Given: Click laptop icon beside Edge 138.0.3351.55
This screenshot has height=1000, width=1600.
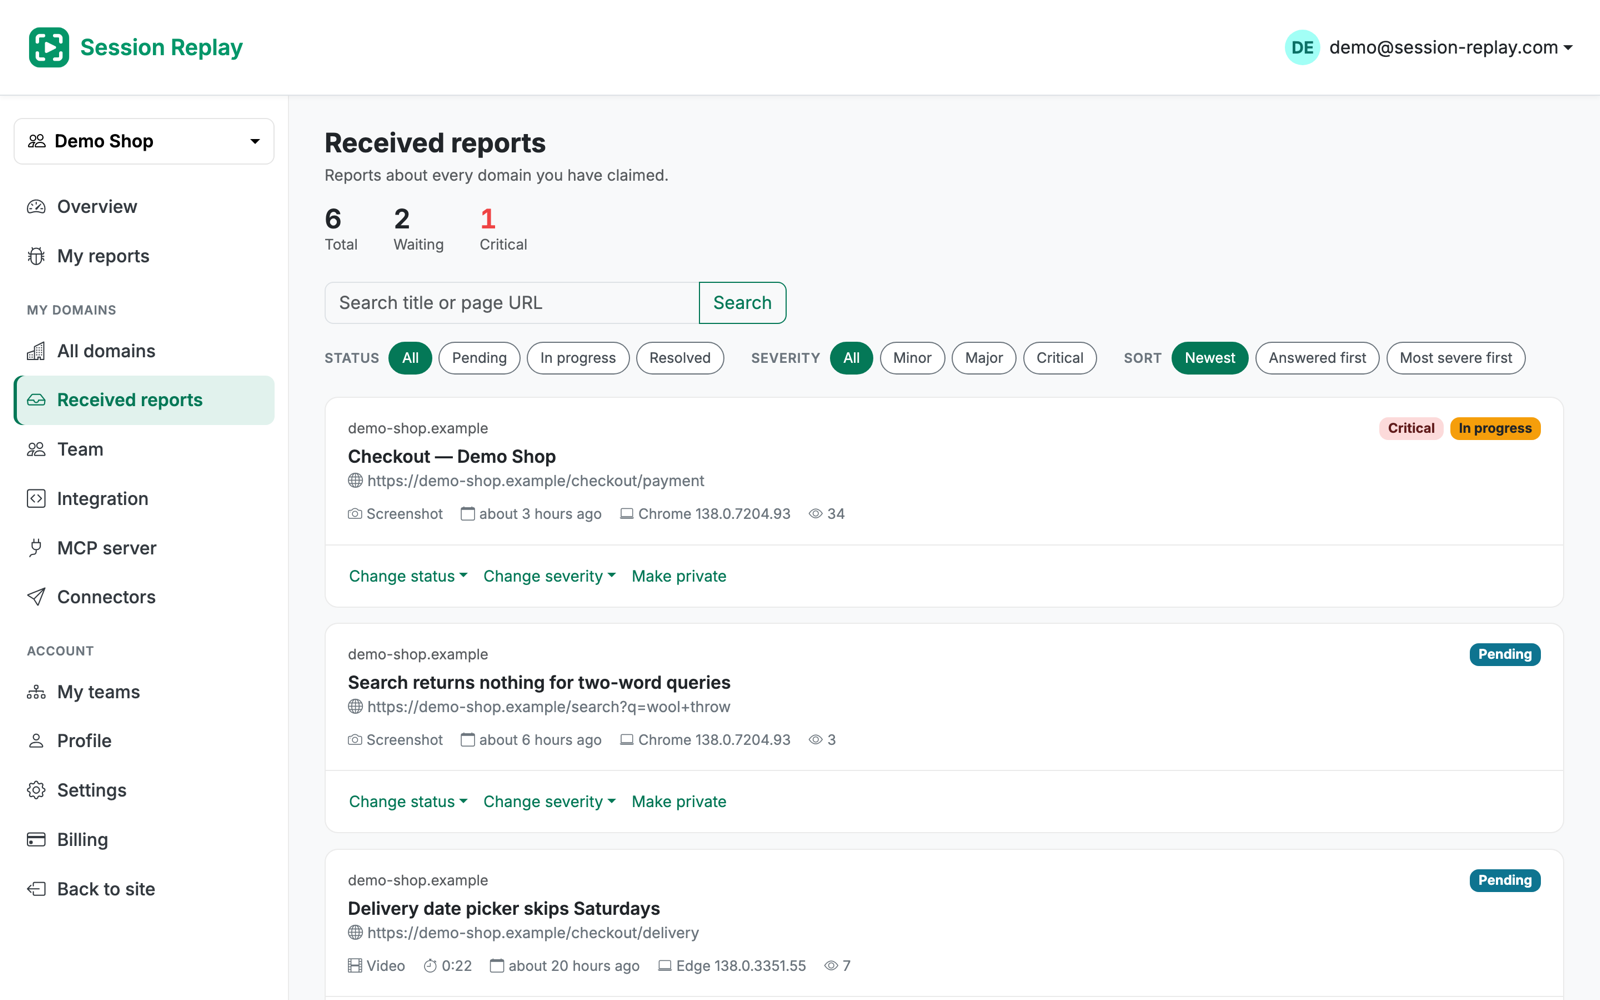Looking at the screenshot, I should click(x=665, y=966).
